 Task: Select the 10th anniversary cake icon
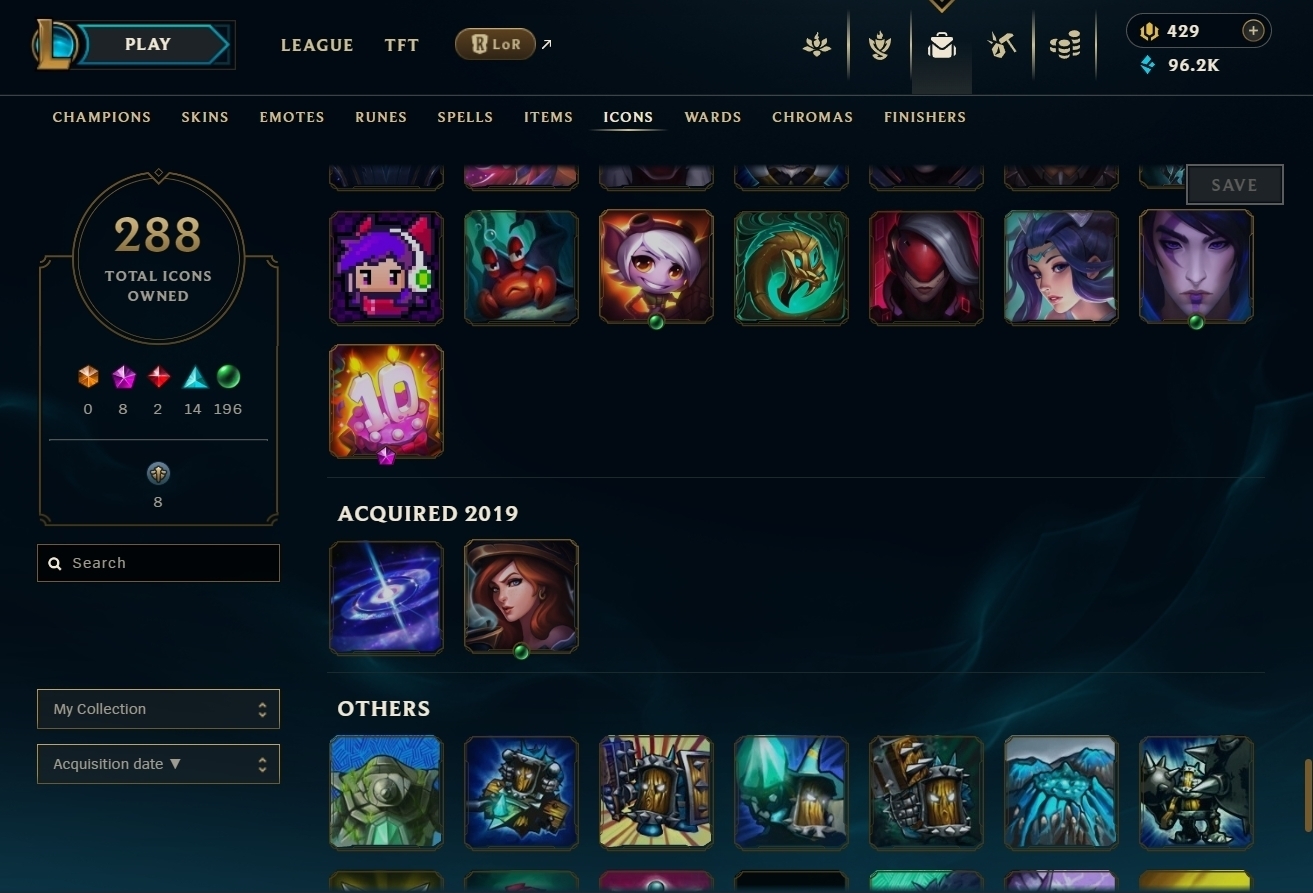click(386, 402)
